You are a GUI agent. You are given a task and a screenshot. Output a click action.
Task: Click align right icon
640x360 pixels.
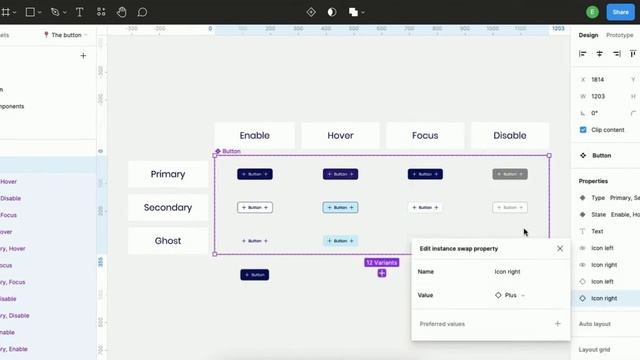pyautogui.click(x=617, y=53)
